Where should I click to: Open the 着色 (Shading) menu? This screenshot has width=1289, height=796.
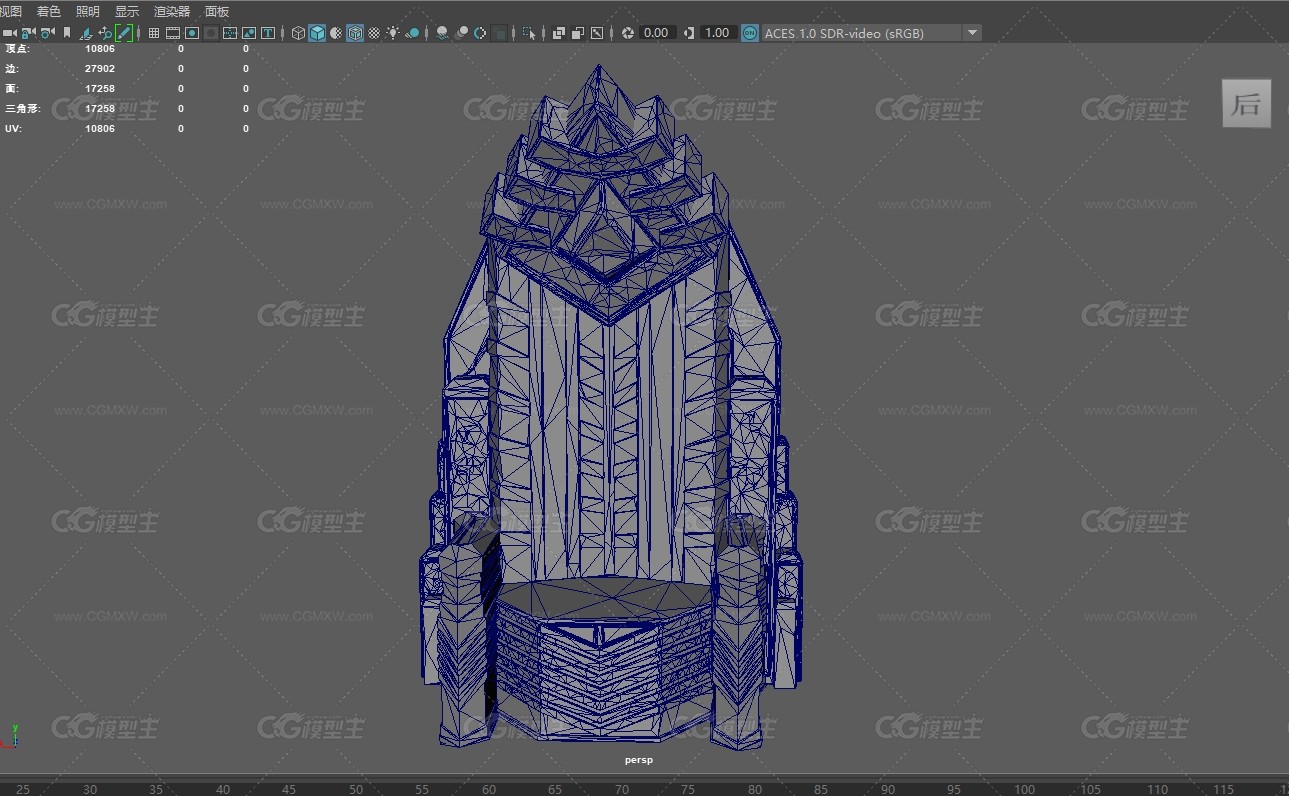point(48,11)
